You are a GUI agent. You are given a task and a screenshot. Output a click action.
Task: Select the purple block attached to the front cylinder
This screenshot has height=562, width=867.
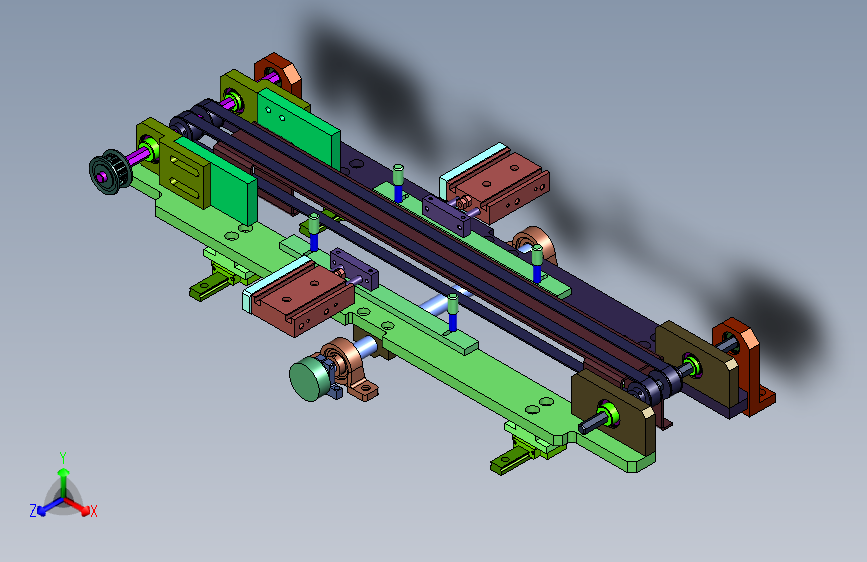click(354, 269)
